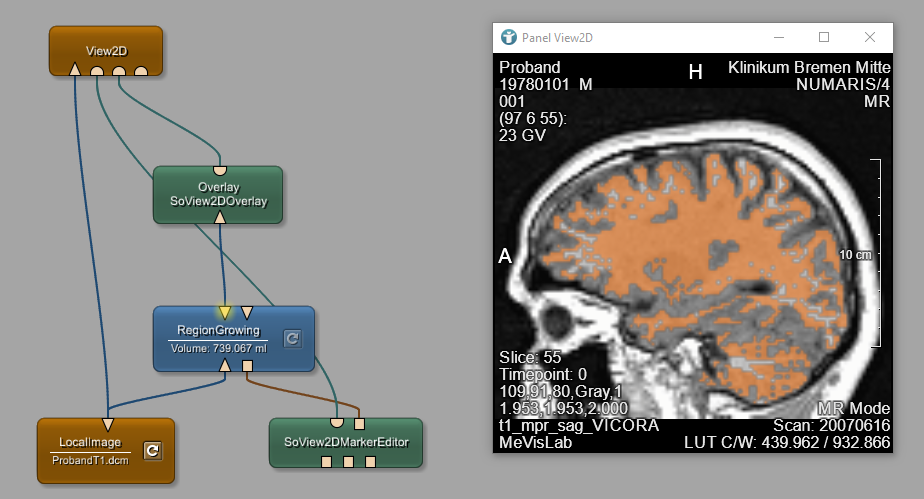The image size is (924, 499).
Task: Close the Panel View2D window
Action: click(870, 37)
